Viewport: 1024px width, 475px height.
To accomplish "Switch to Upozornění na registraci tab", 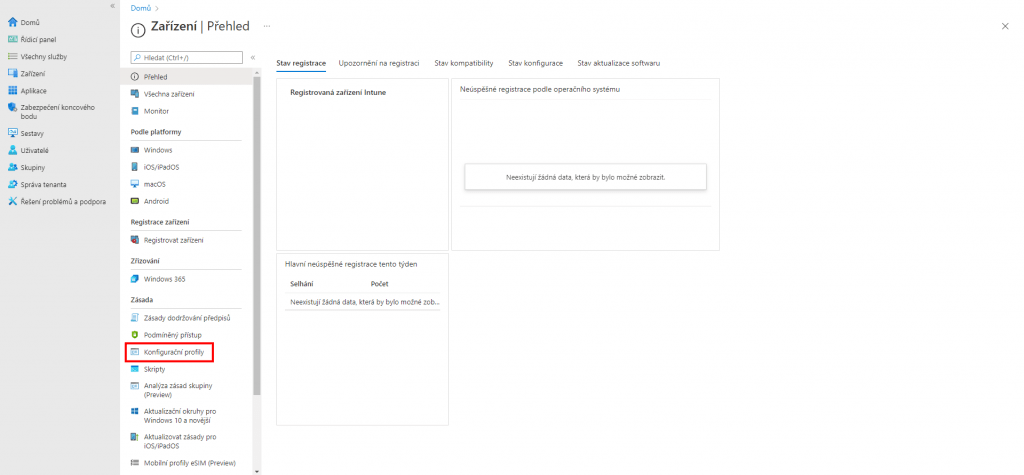I will 378,63.
